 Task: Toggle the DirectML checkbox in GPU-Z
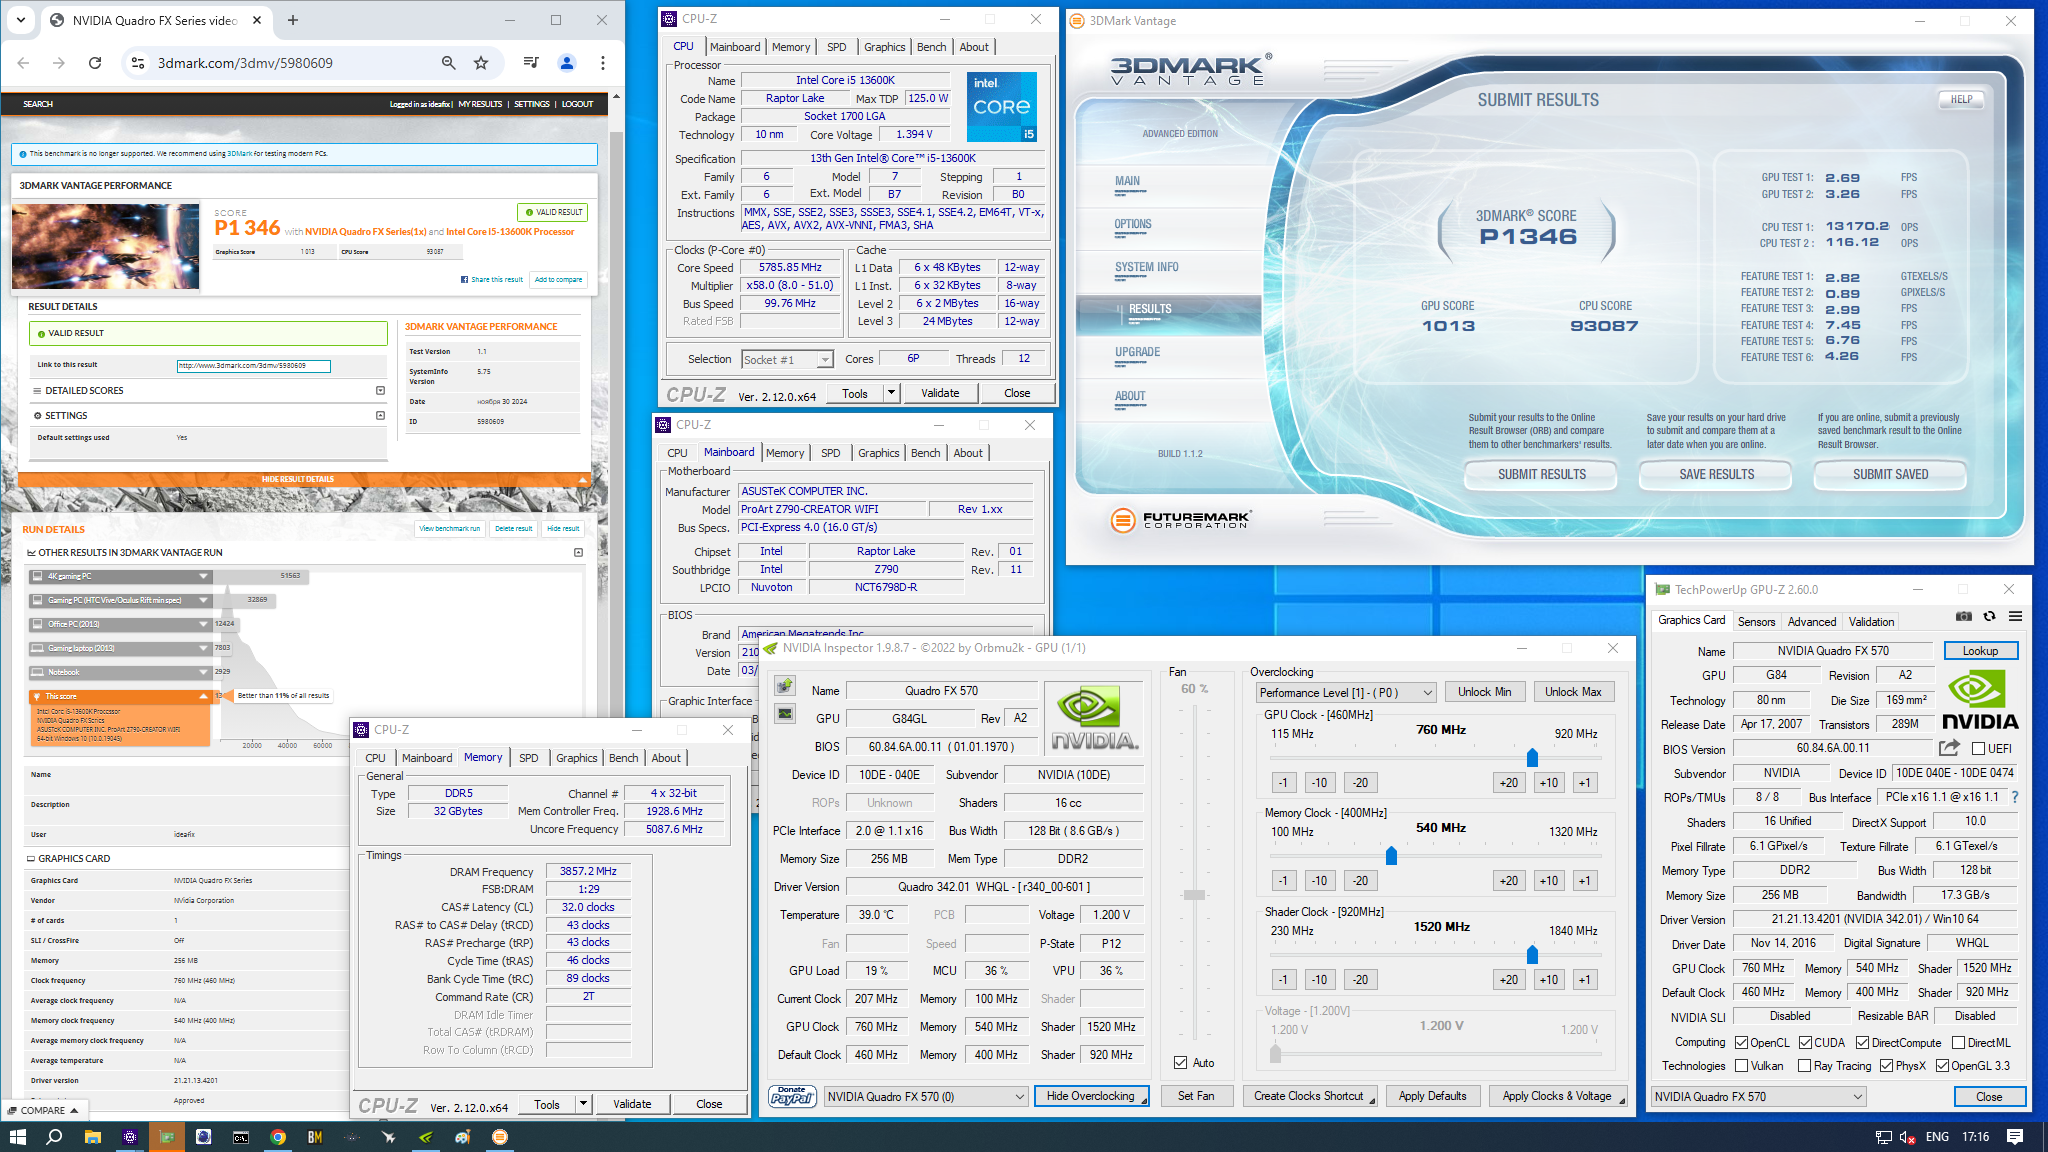(1959, 1043)
